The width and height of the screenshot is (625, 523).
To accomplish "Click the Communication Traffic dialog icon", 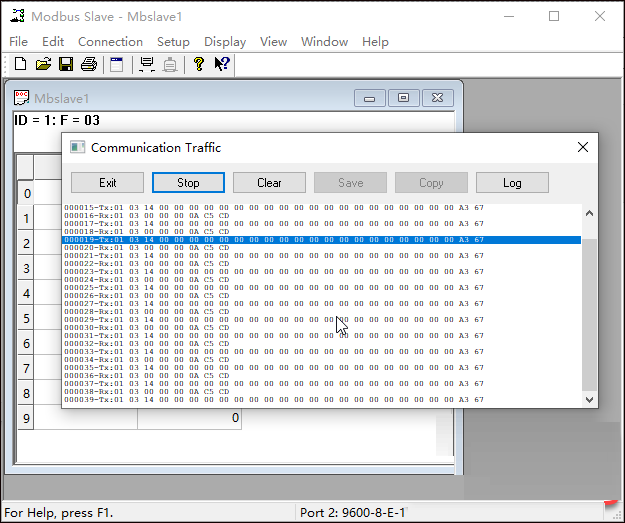I will pos(78,147).
